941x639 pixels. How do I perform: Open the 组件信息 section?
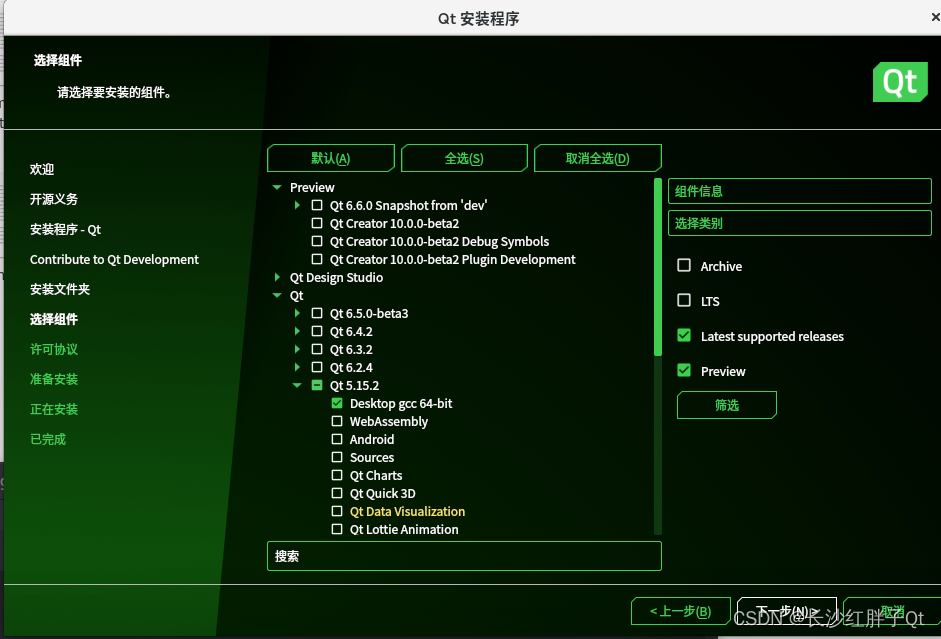pos(799,191)
